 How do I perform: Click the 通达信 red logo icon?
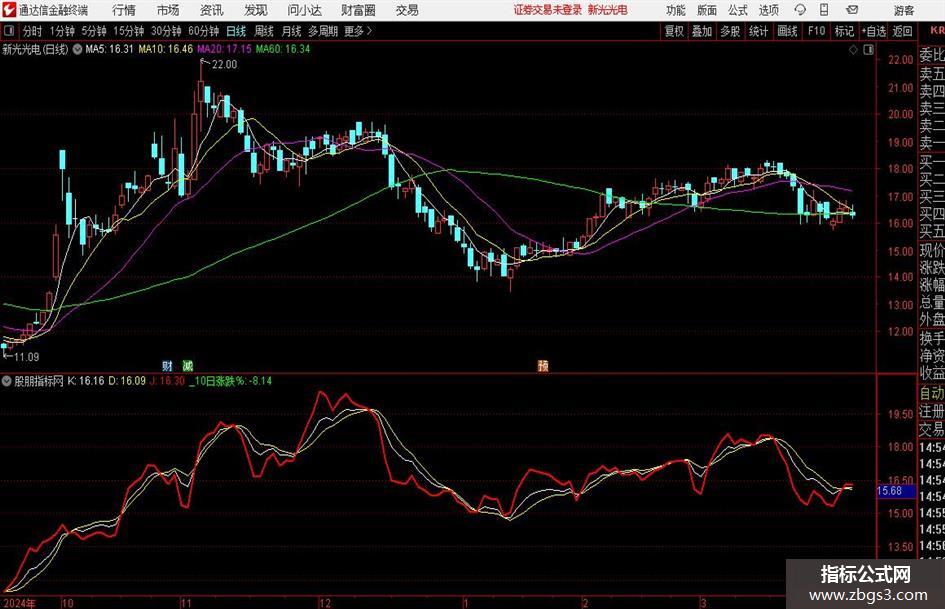[8, 10]
